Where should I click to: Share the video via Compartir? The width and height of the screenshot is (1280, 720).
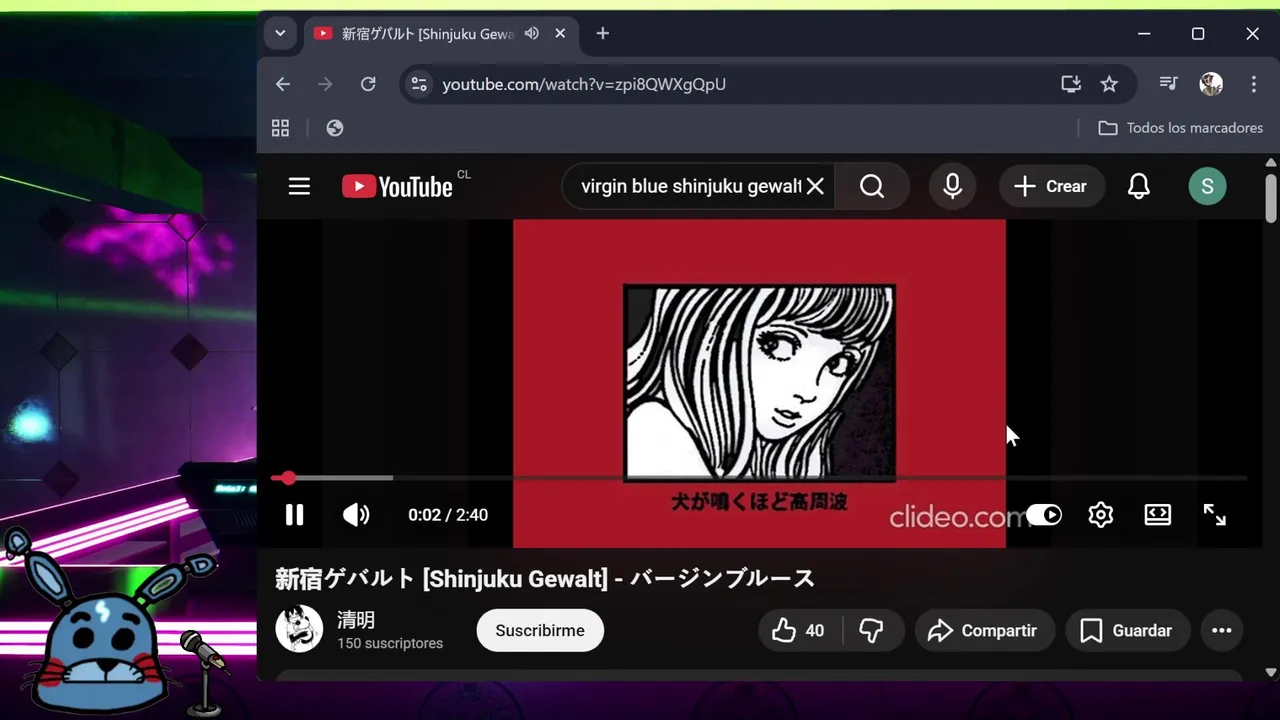point(984,631)
